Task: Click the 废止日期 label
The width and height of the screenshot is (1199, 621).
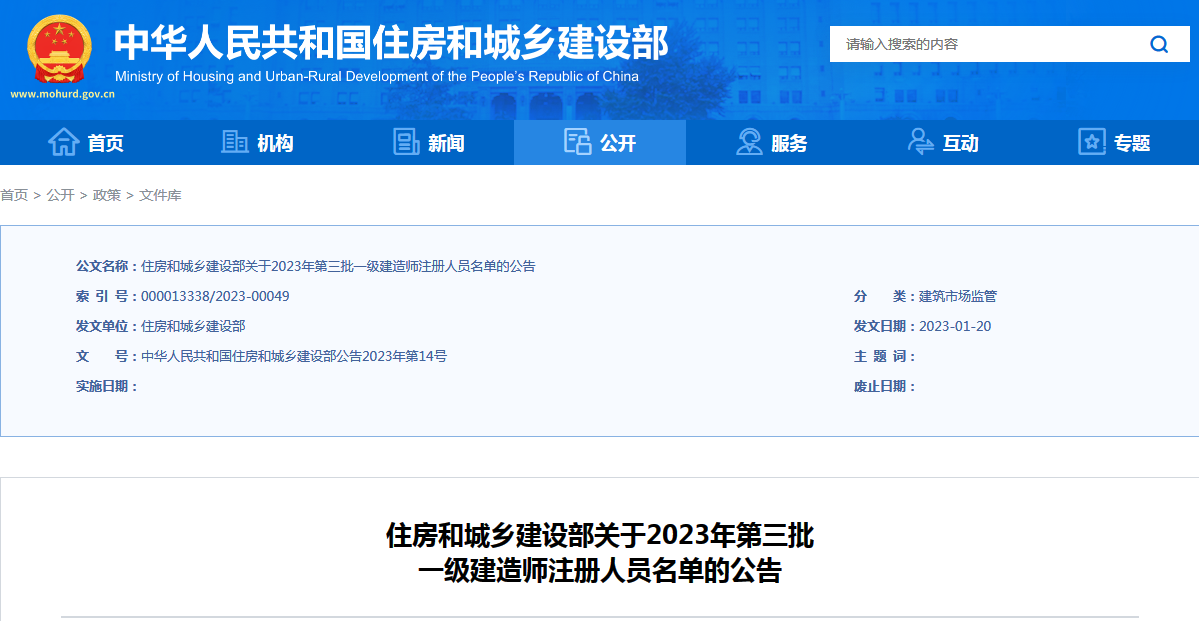Action: pos(885,387)
